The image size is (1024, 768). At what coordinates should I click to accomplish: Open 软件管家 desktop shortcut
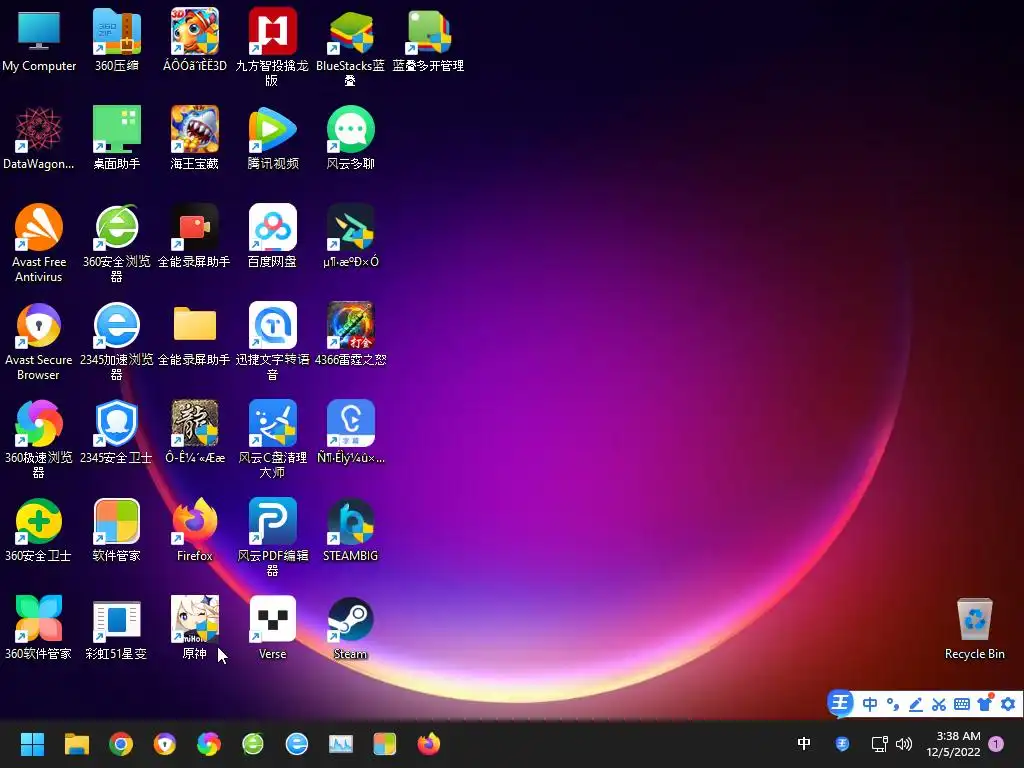116,529
